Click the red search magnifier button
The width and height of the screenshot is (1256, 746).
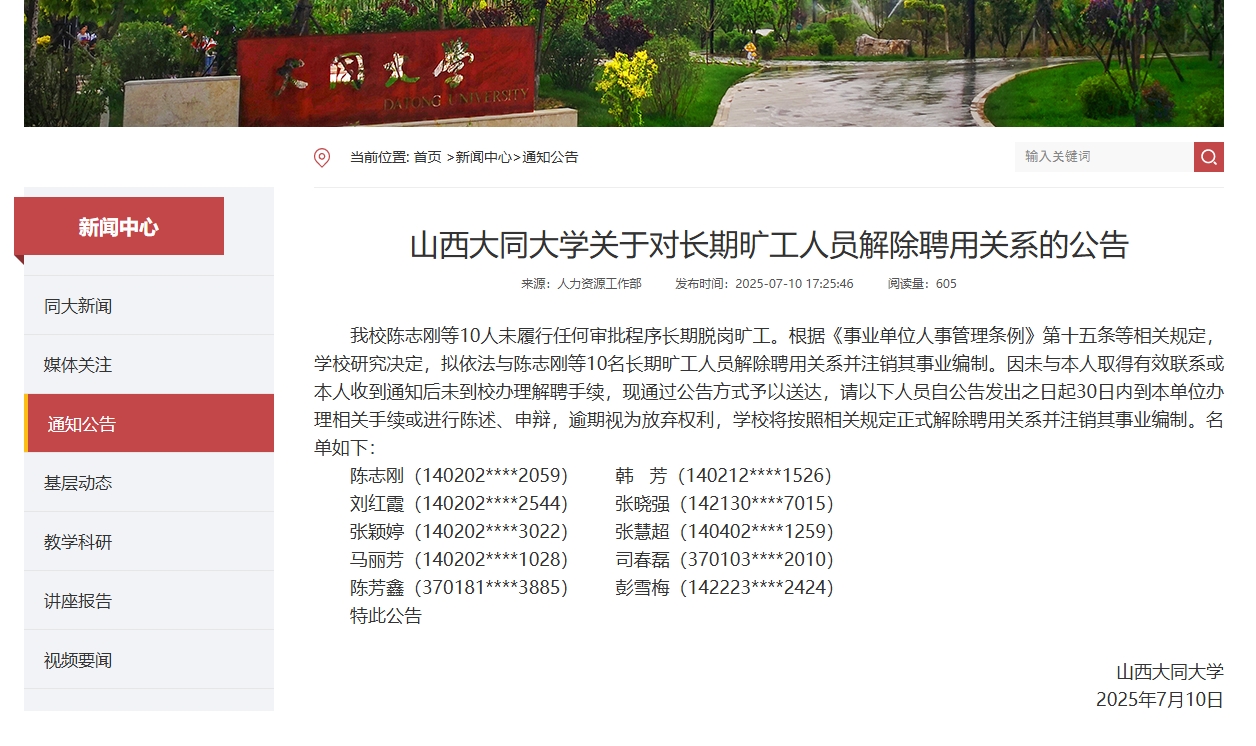(1208, 157)
